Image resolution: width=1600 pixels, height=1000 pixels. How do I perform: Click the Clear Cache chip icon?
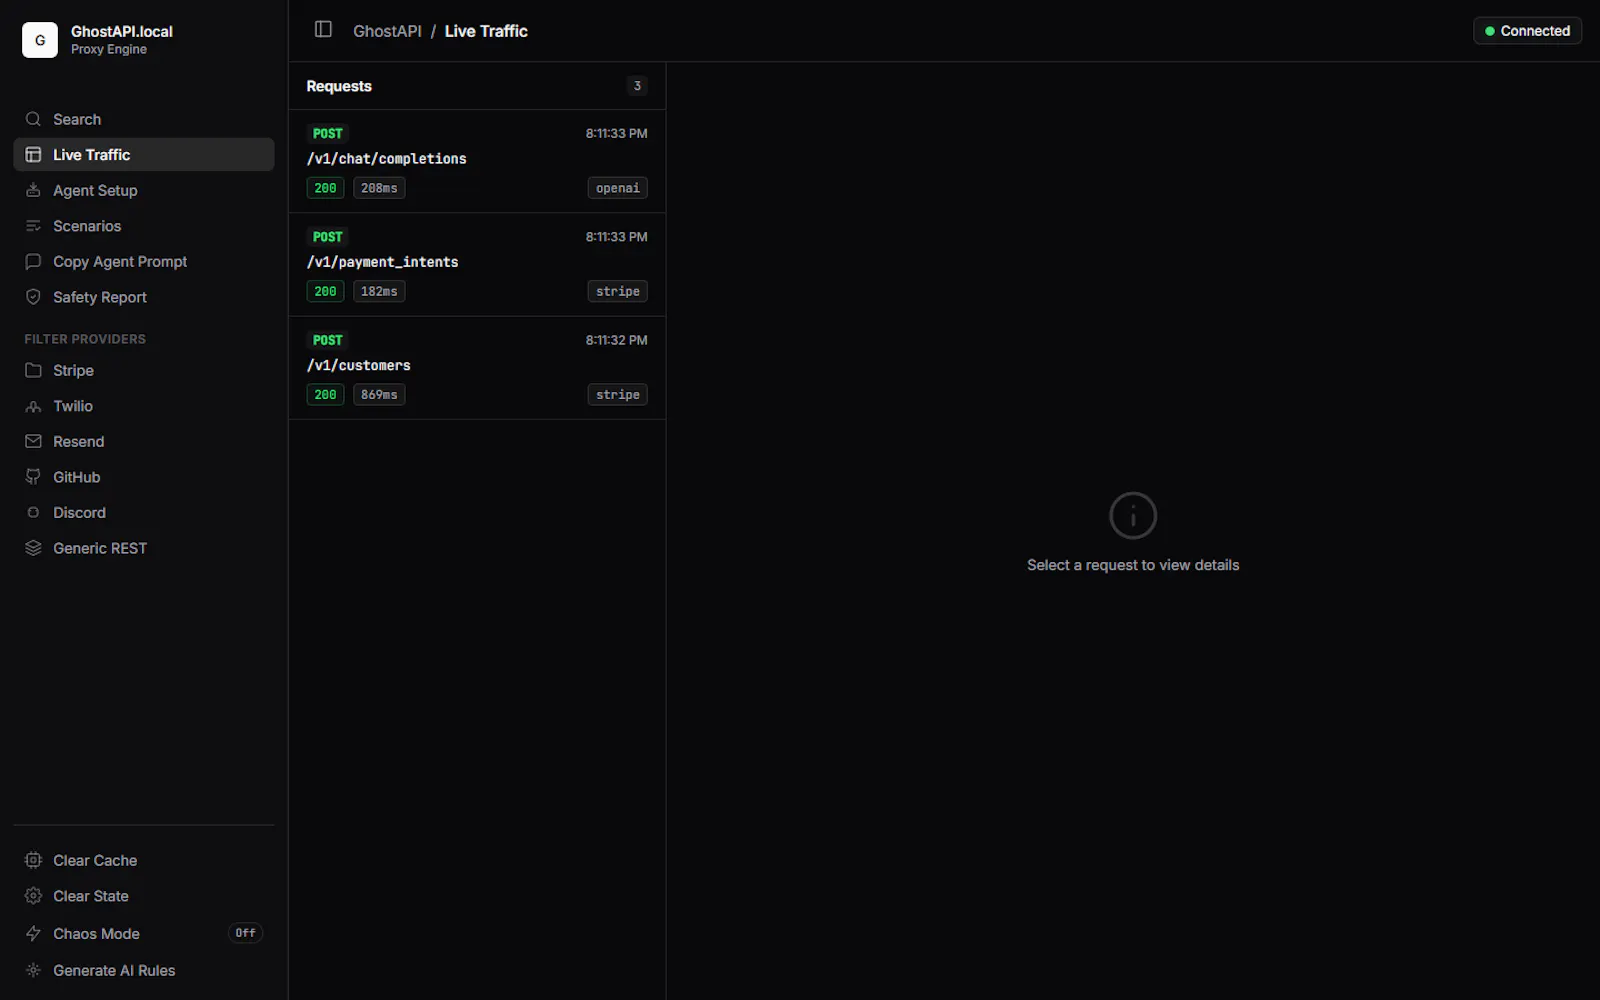[x=33, y=860]
